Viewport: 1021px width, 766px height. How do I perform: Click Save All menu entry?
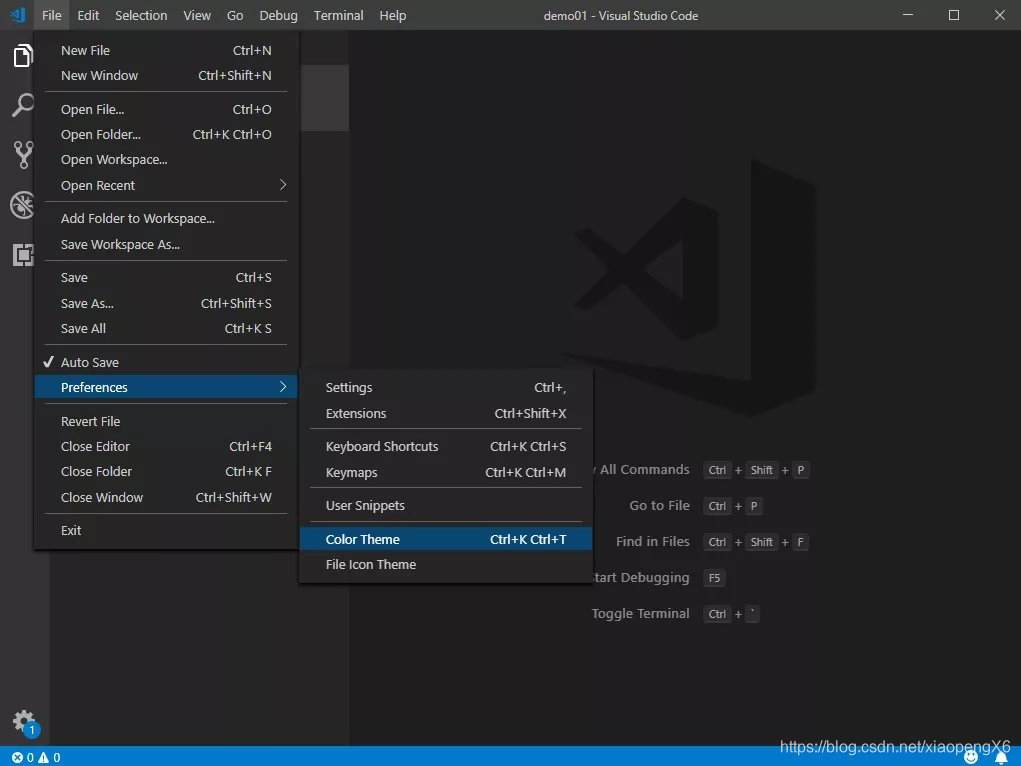pos(166,329)
